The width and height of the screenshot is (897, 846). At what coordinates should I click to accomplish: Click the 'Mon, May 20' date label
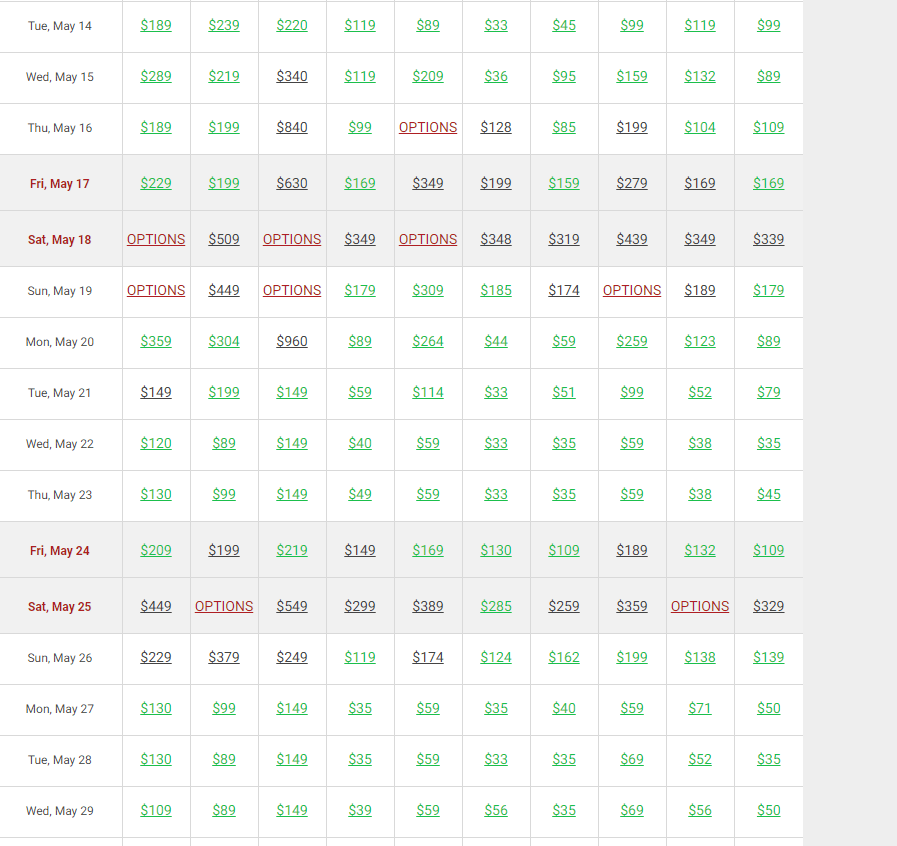(59, 341)
